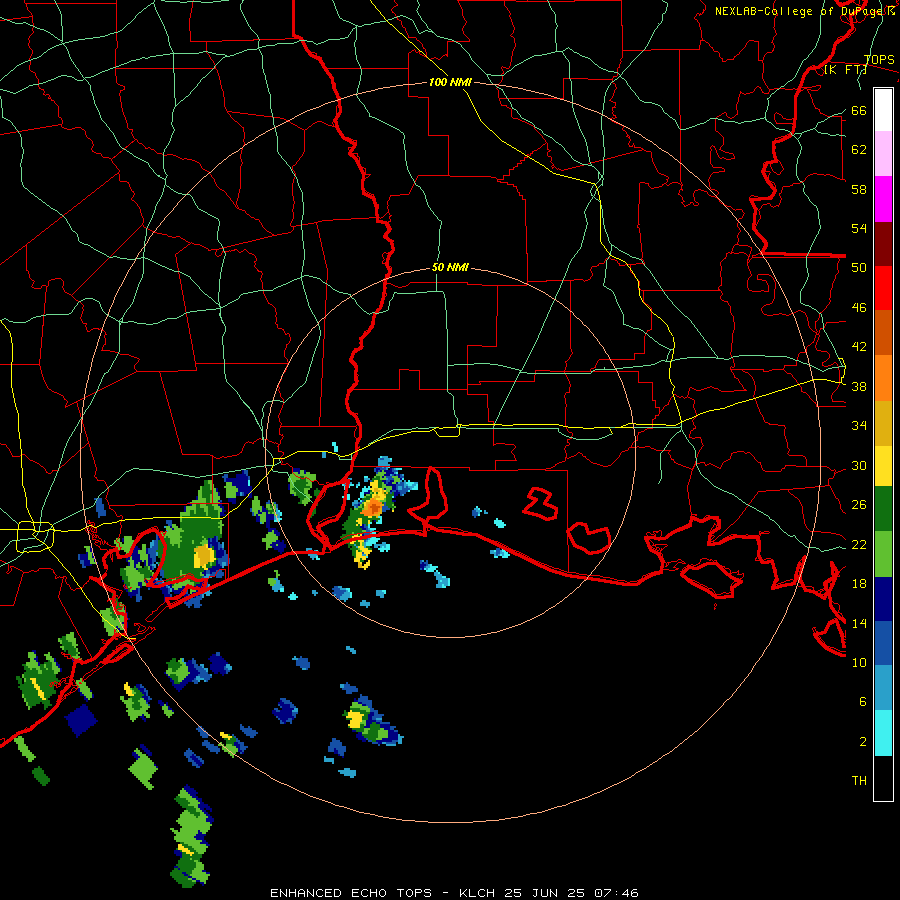Select the navy blue legend color band
900x900 pixels.
pos(883,599)
